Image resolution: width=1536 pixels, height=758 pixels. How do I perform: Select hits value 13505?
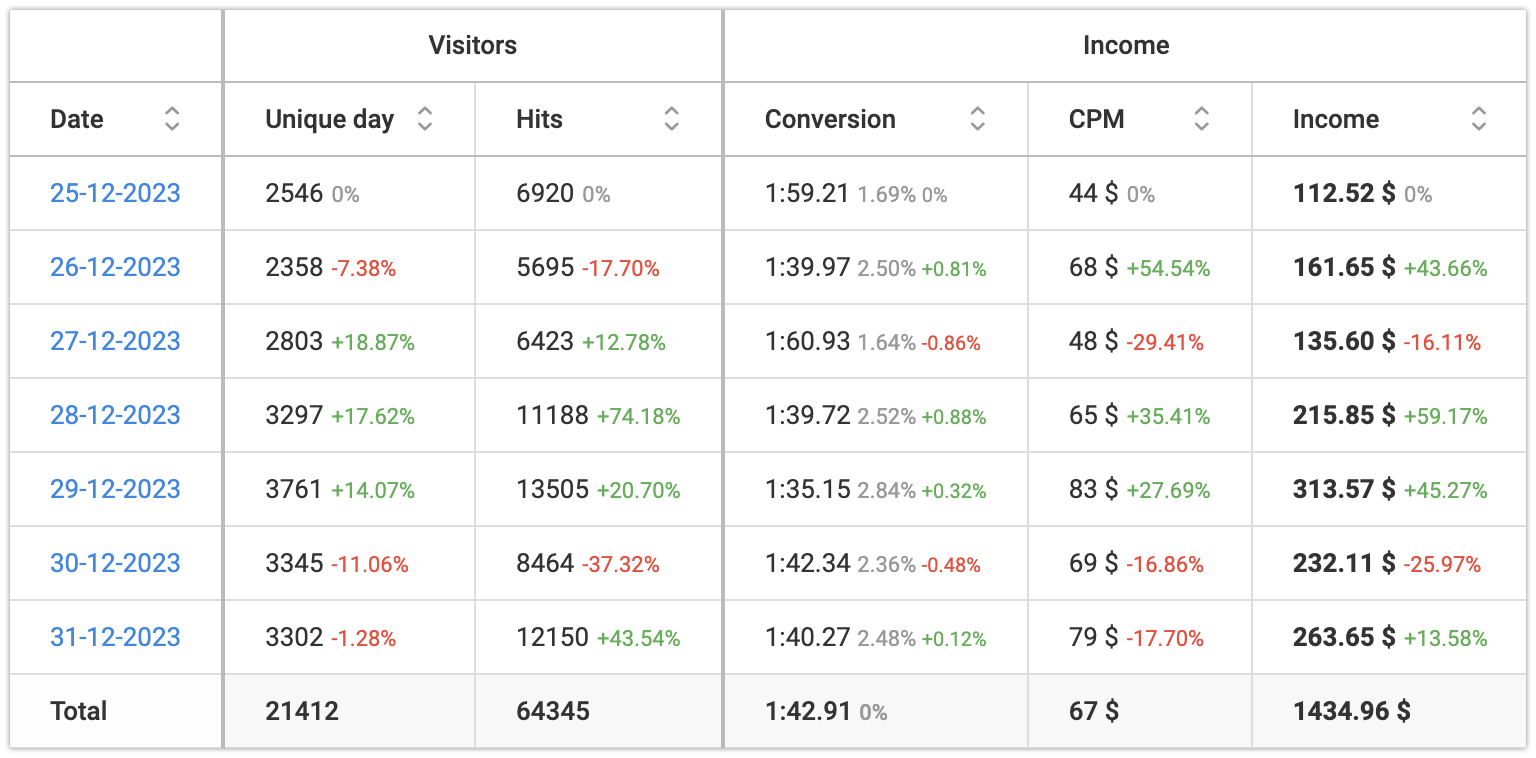point(553,489)
